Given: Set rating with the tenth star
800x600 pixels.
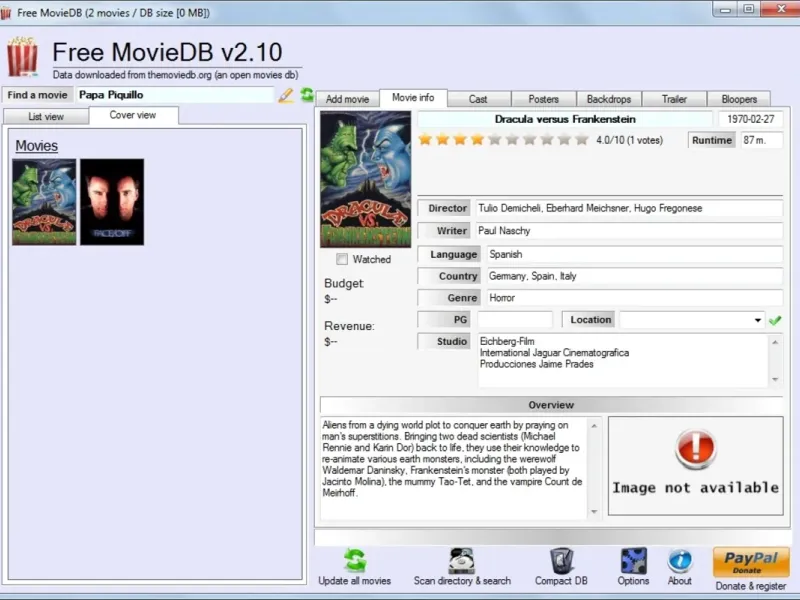Looking at the screenshot, I should (x=582, y=139).
